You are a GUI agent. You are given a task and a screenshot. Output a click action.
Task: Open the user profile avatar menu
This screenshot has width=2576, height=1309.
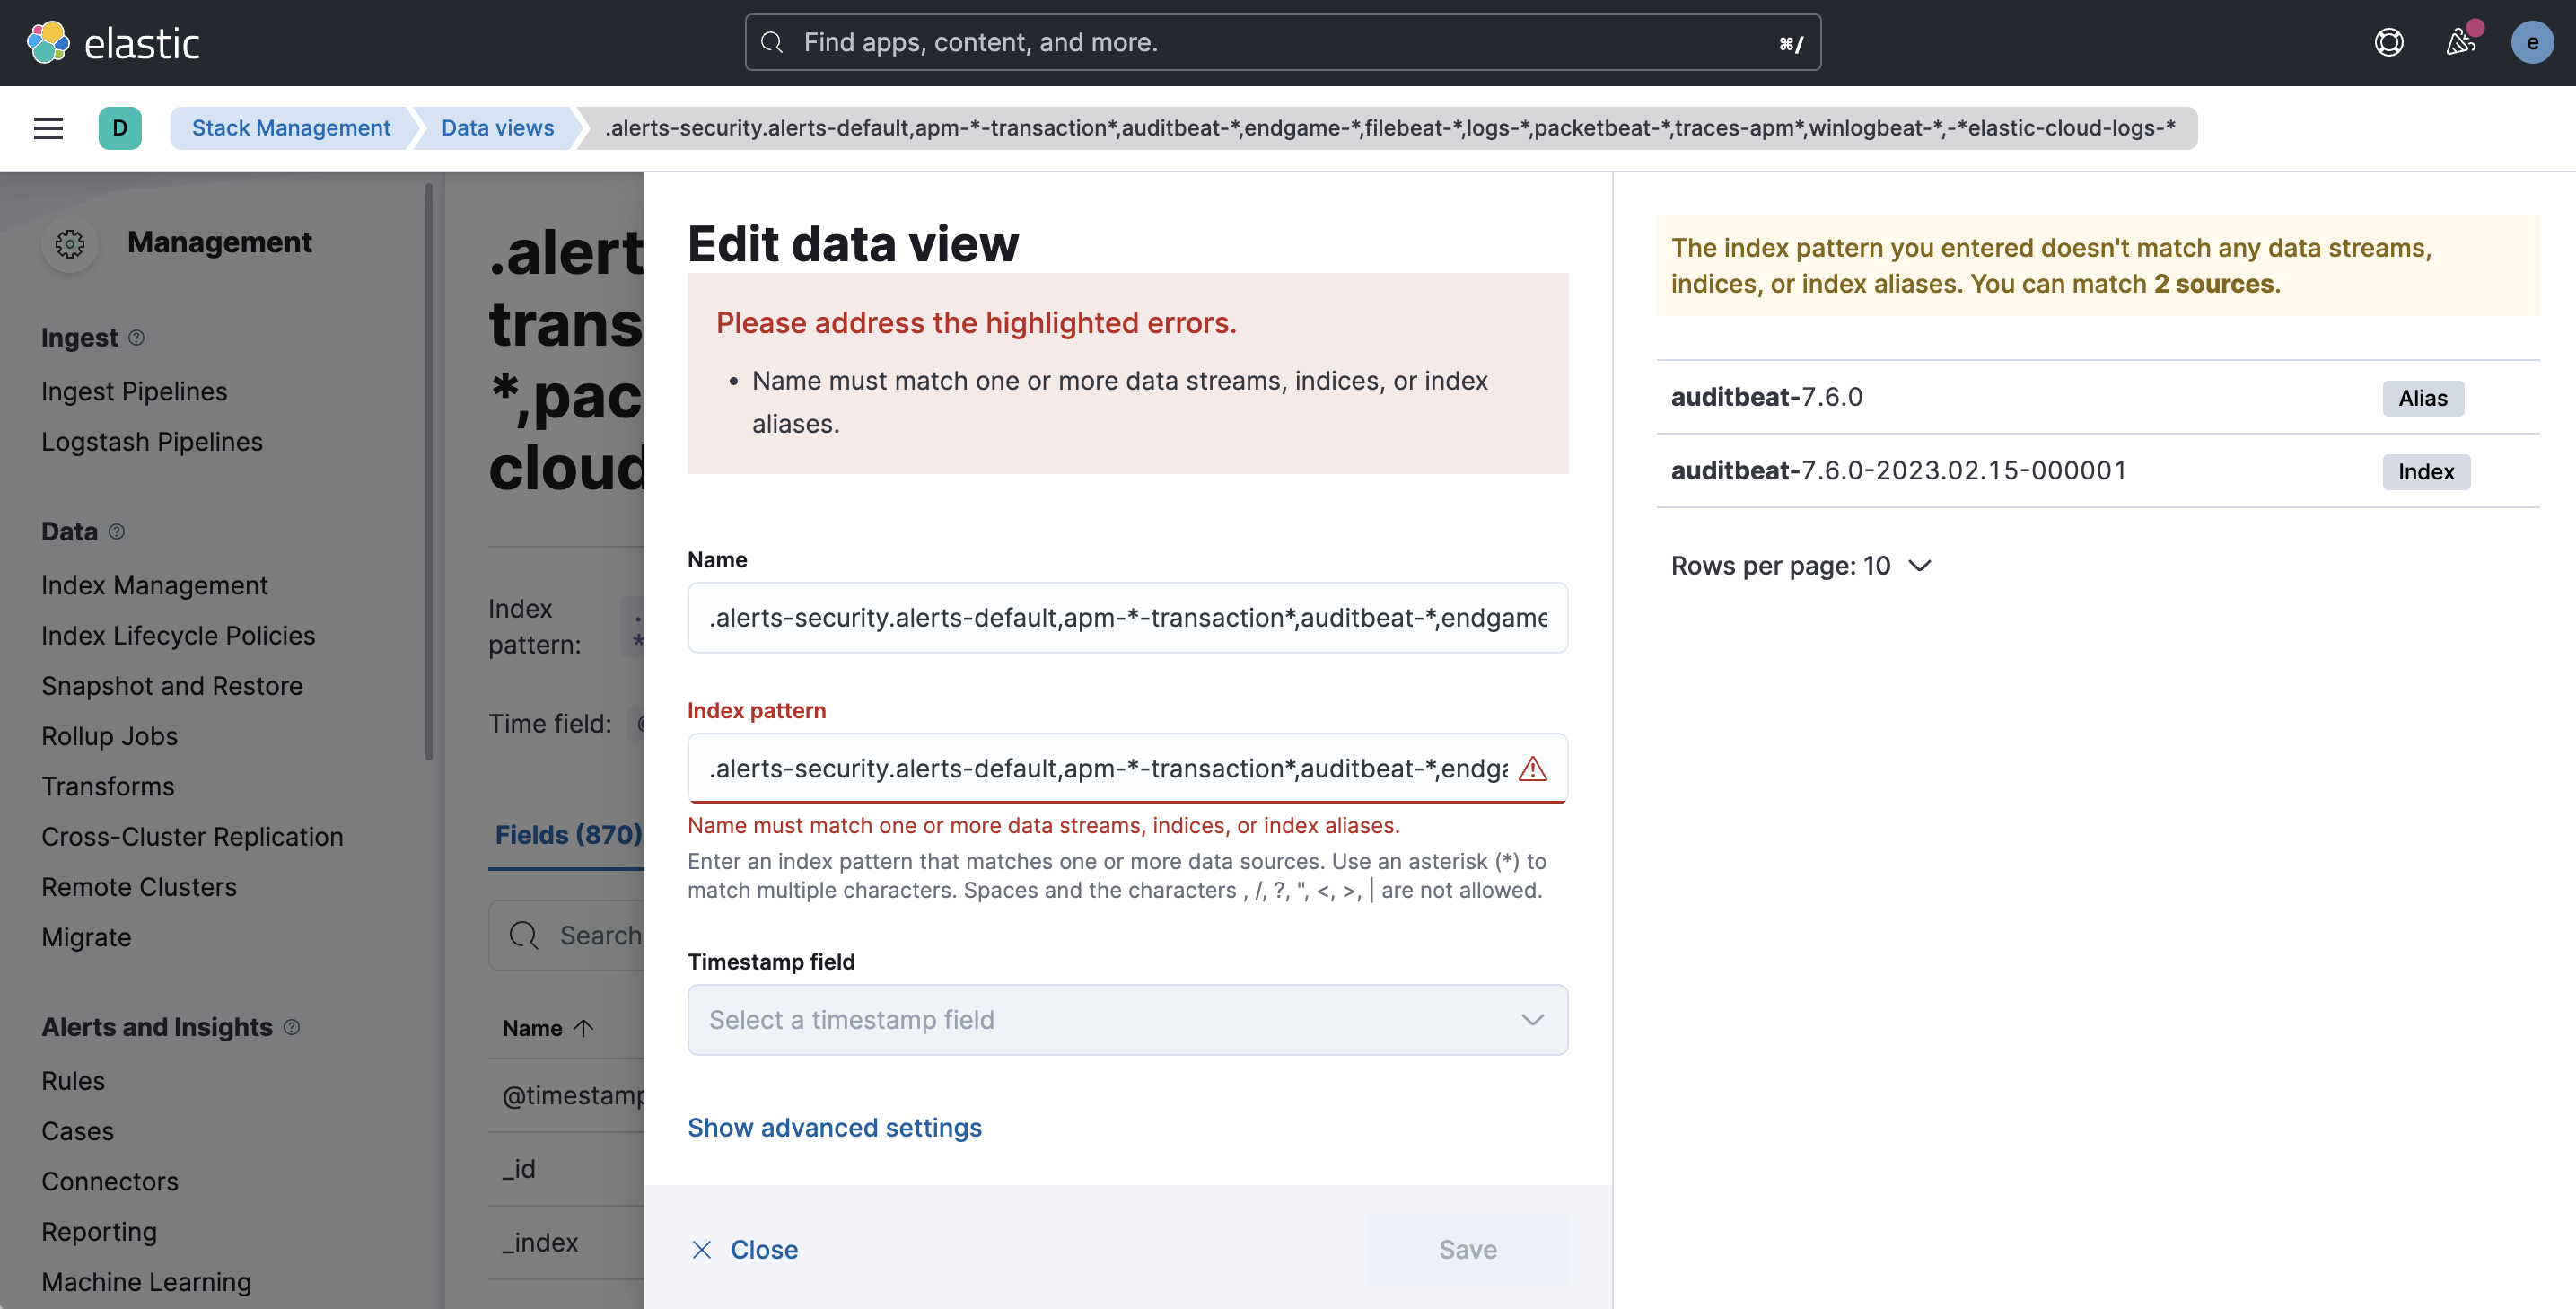point(2532,42)
